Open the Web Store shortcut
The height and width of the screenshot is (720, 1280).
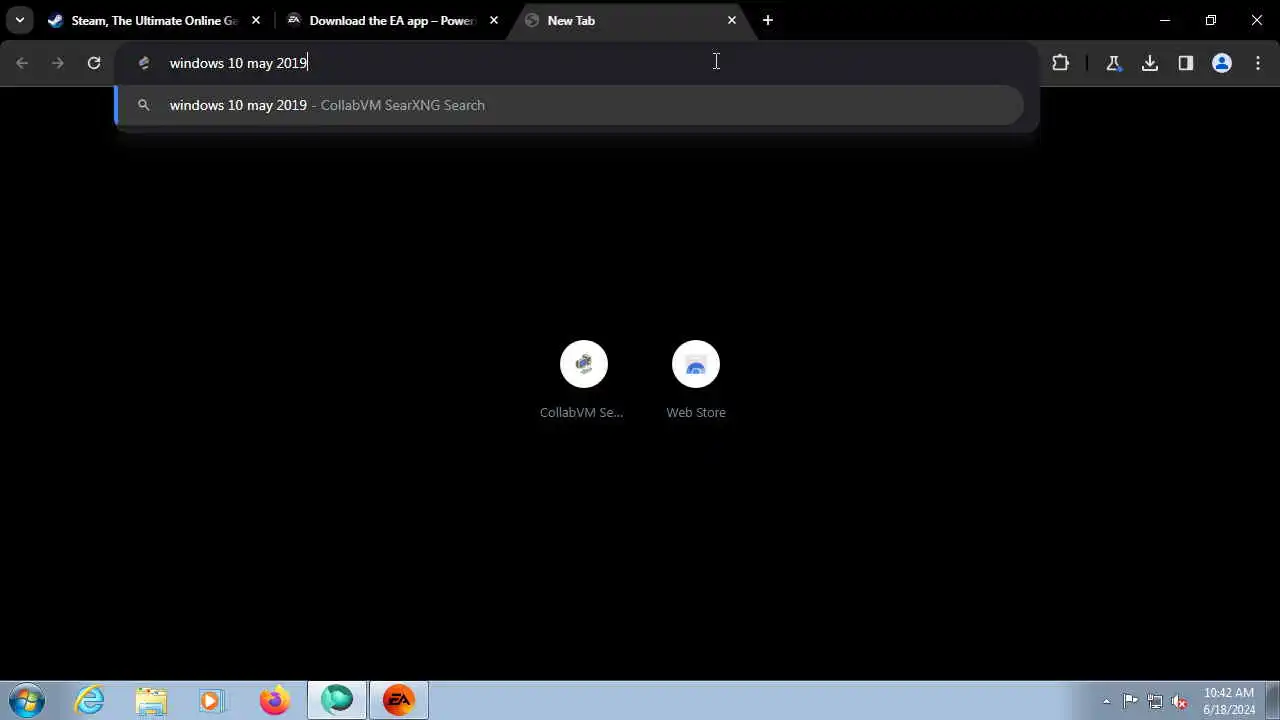coord(696,380)
